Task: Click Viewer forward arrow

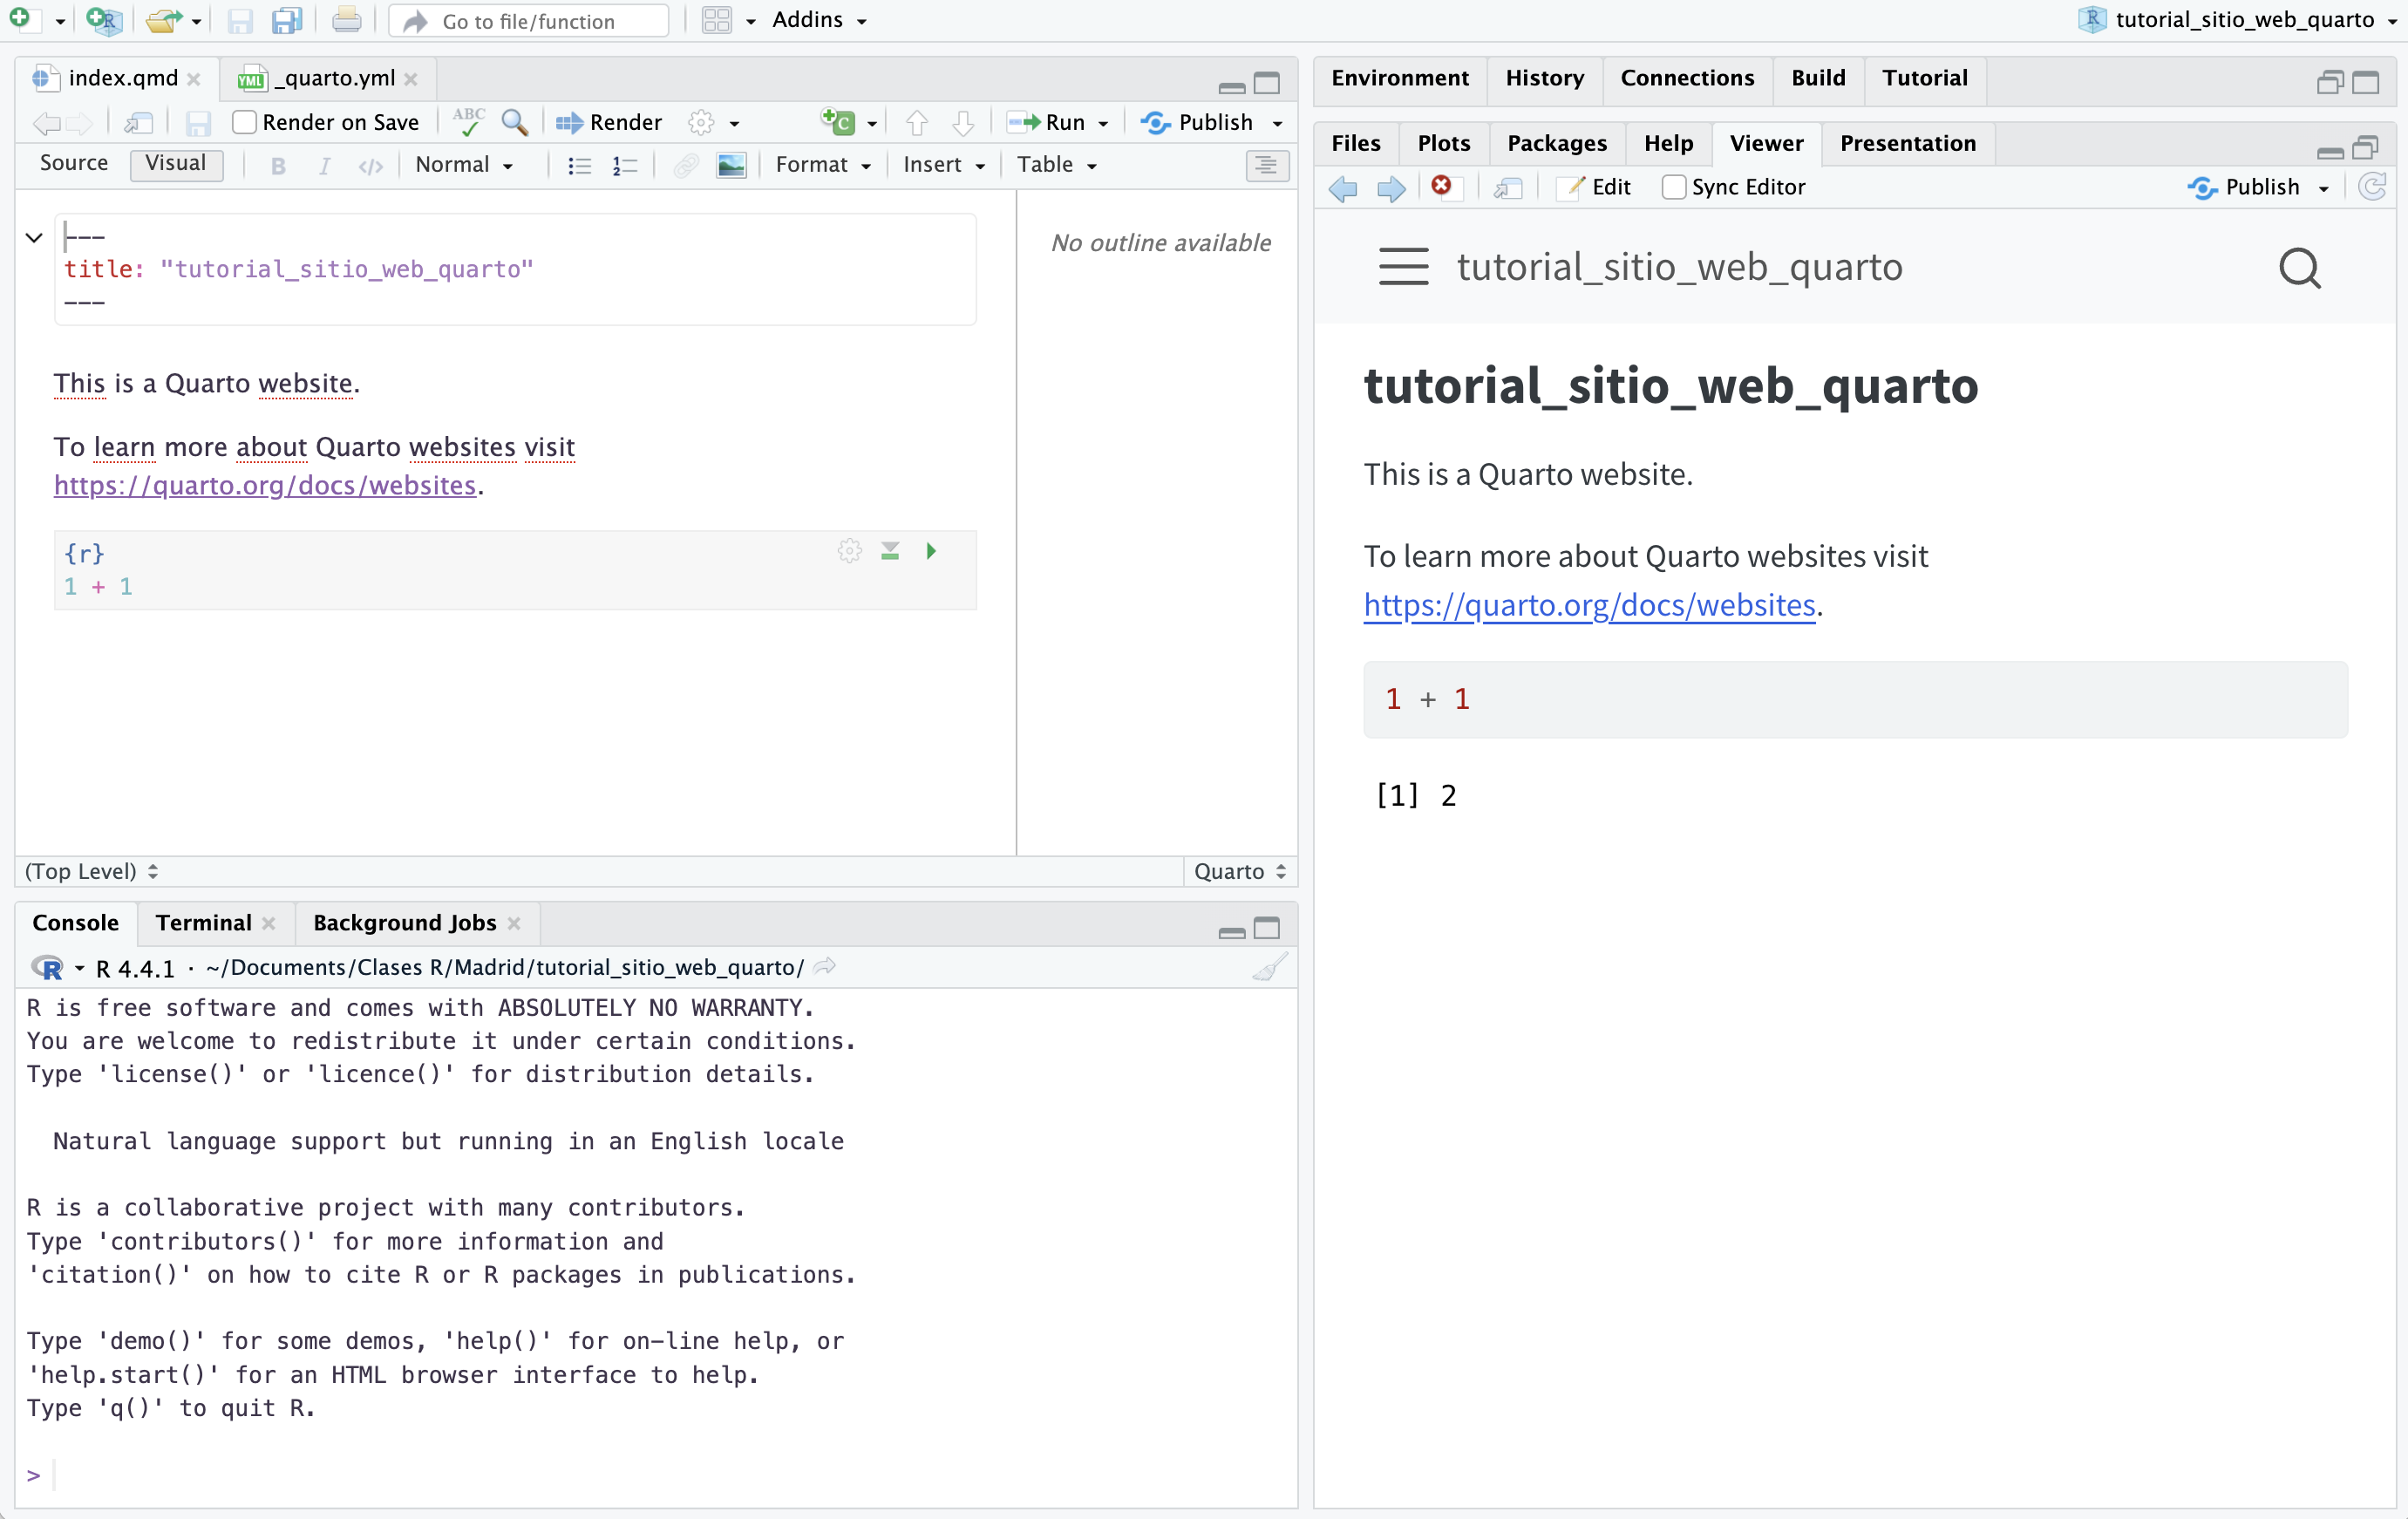Action: click(x=1391, y=188)
